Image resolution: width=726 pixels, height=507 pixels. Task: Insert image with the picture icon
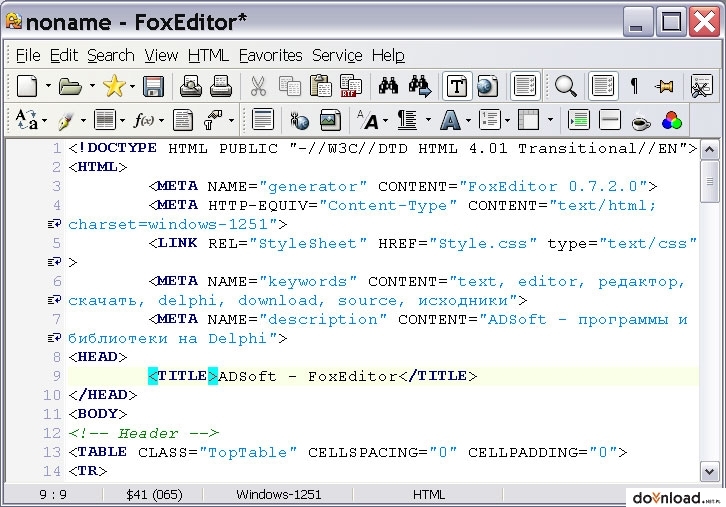330,120
